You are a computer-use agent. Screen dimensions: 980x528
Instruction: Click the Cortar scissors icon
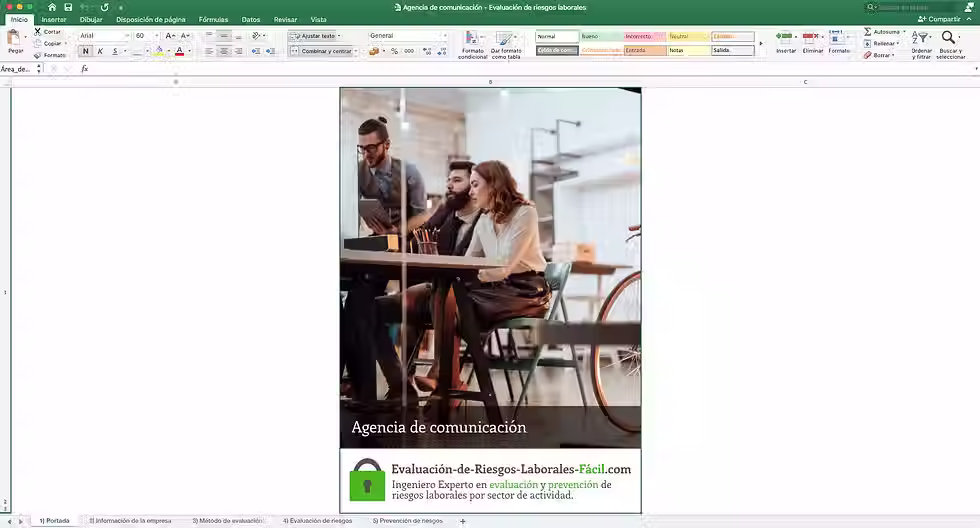38,32
